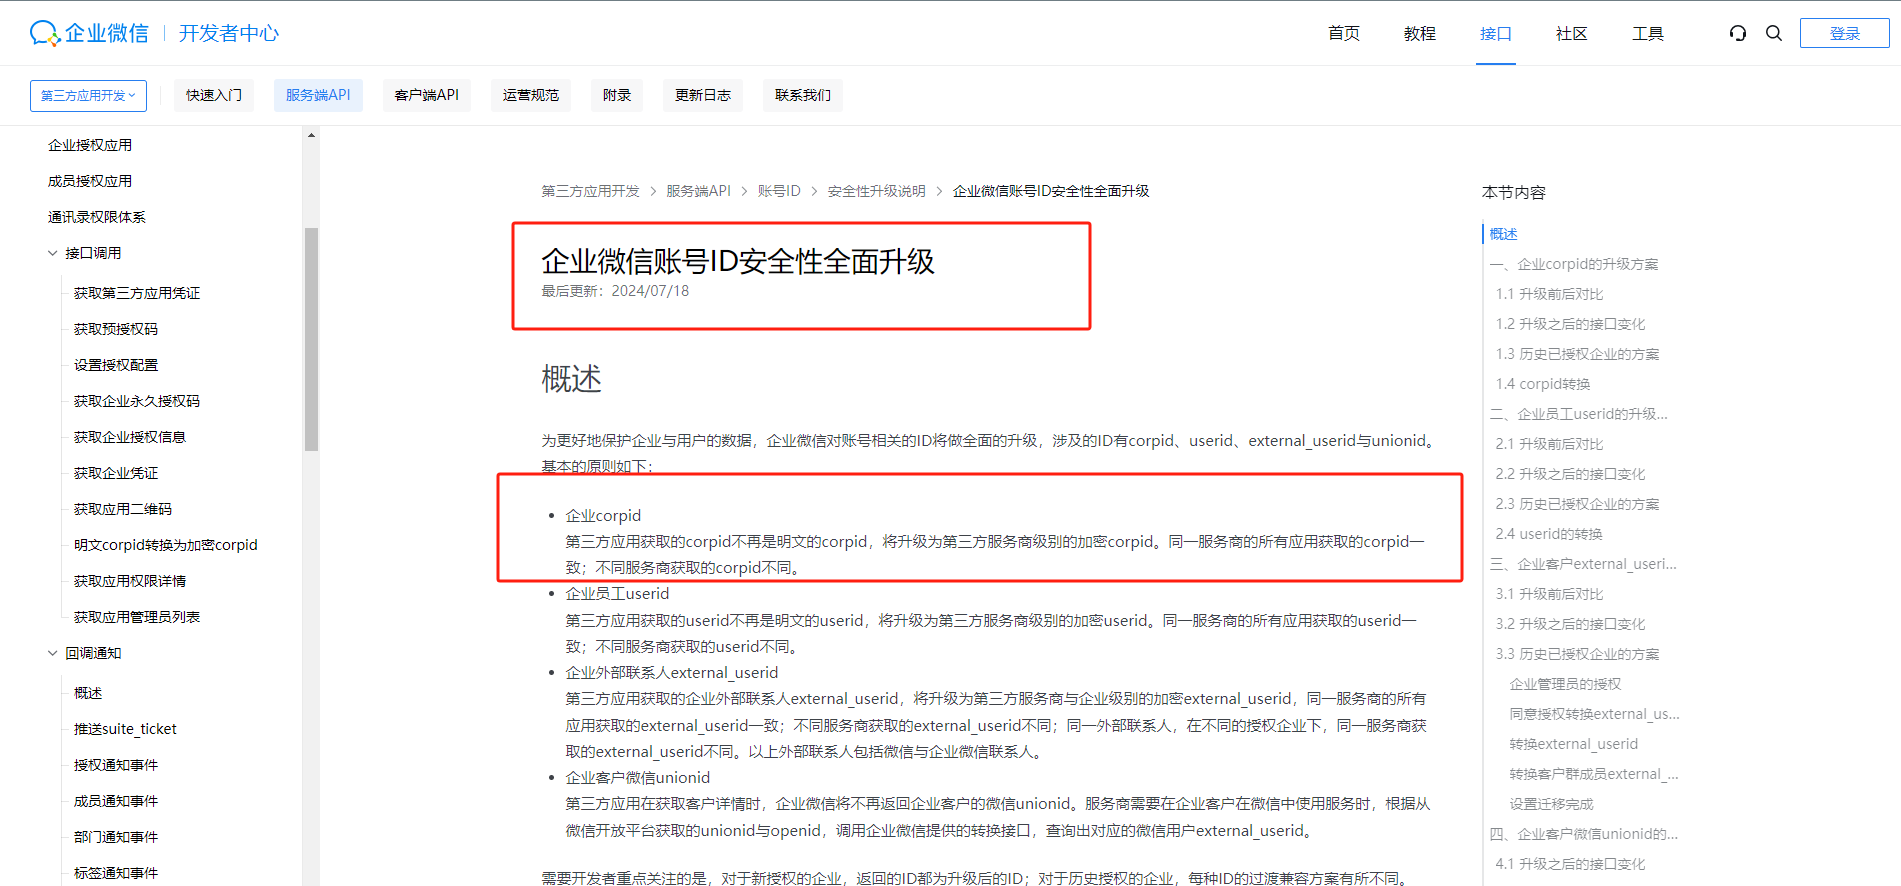This screenshot has width=1901, height=886.
Task: Jump to 二、企业员工userid的升级 in outline
Action: pyautogui.click(x=1579, y=414)
